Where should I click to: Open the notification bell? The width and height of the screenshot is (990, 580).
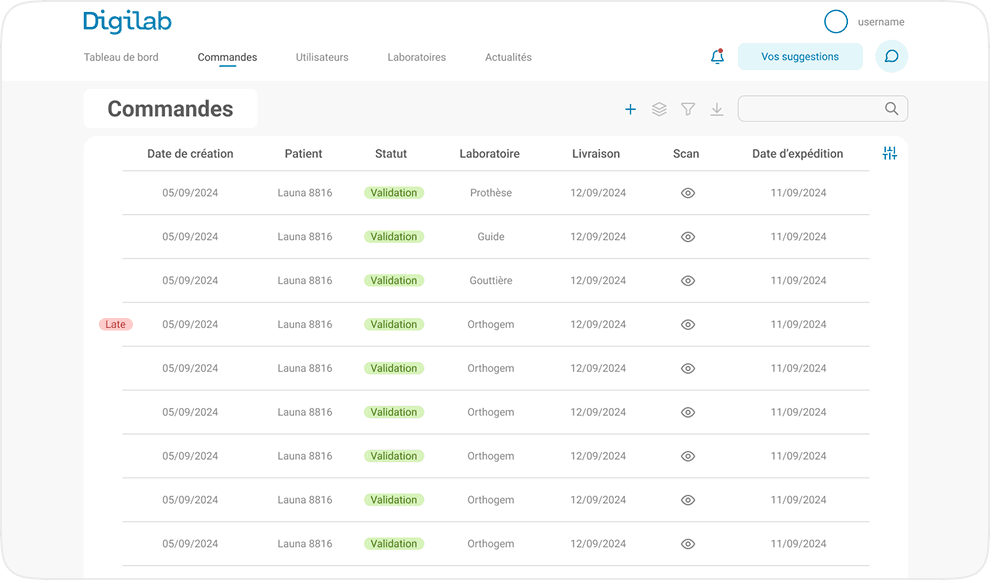pos(717,57)
